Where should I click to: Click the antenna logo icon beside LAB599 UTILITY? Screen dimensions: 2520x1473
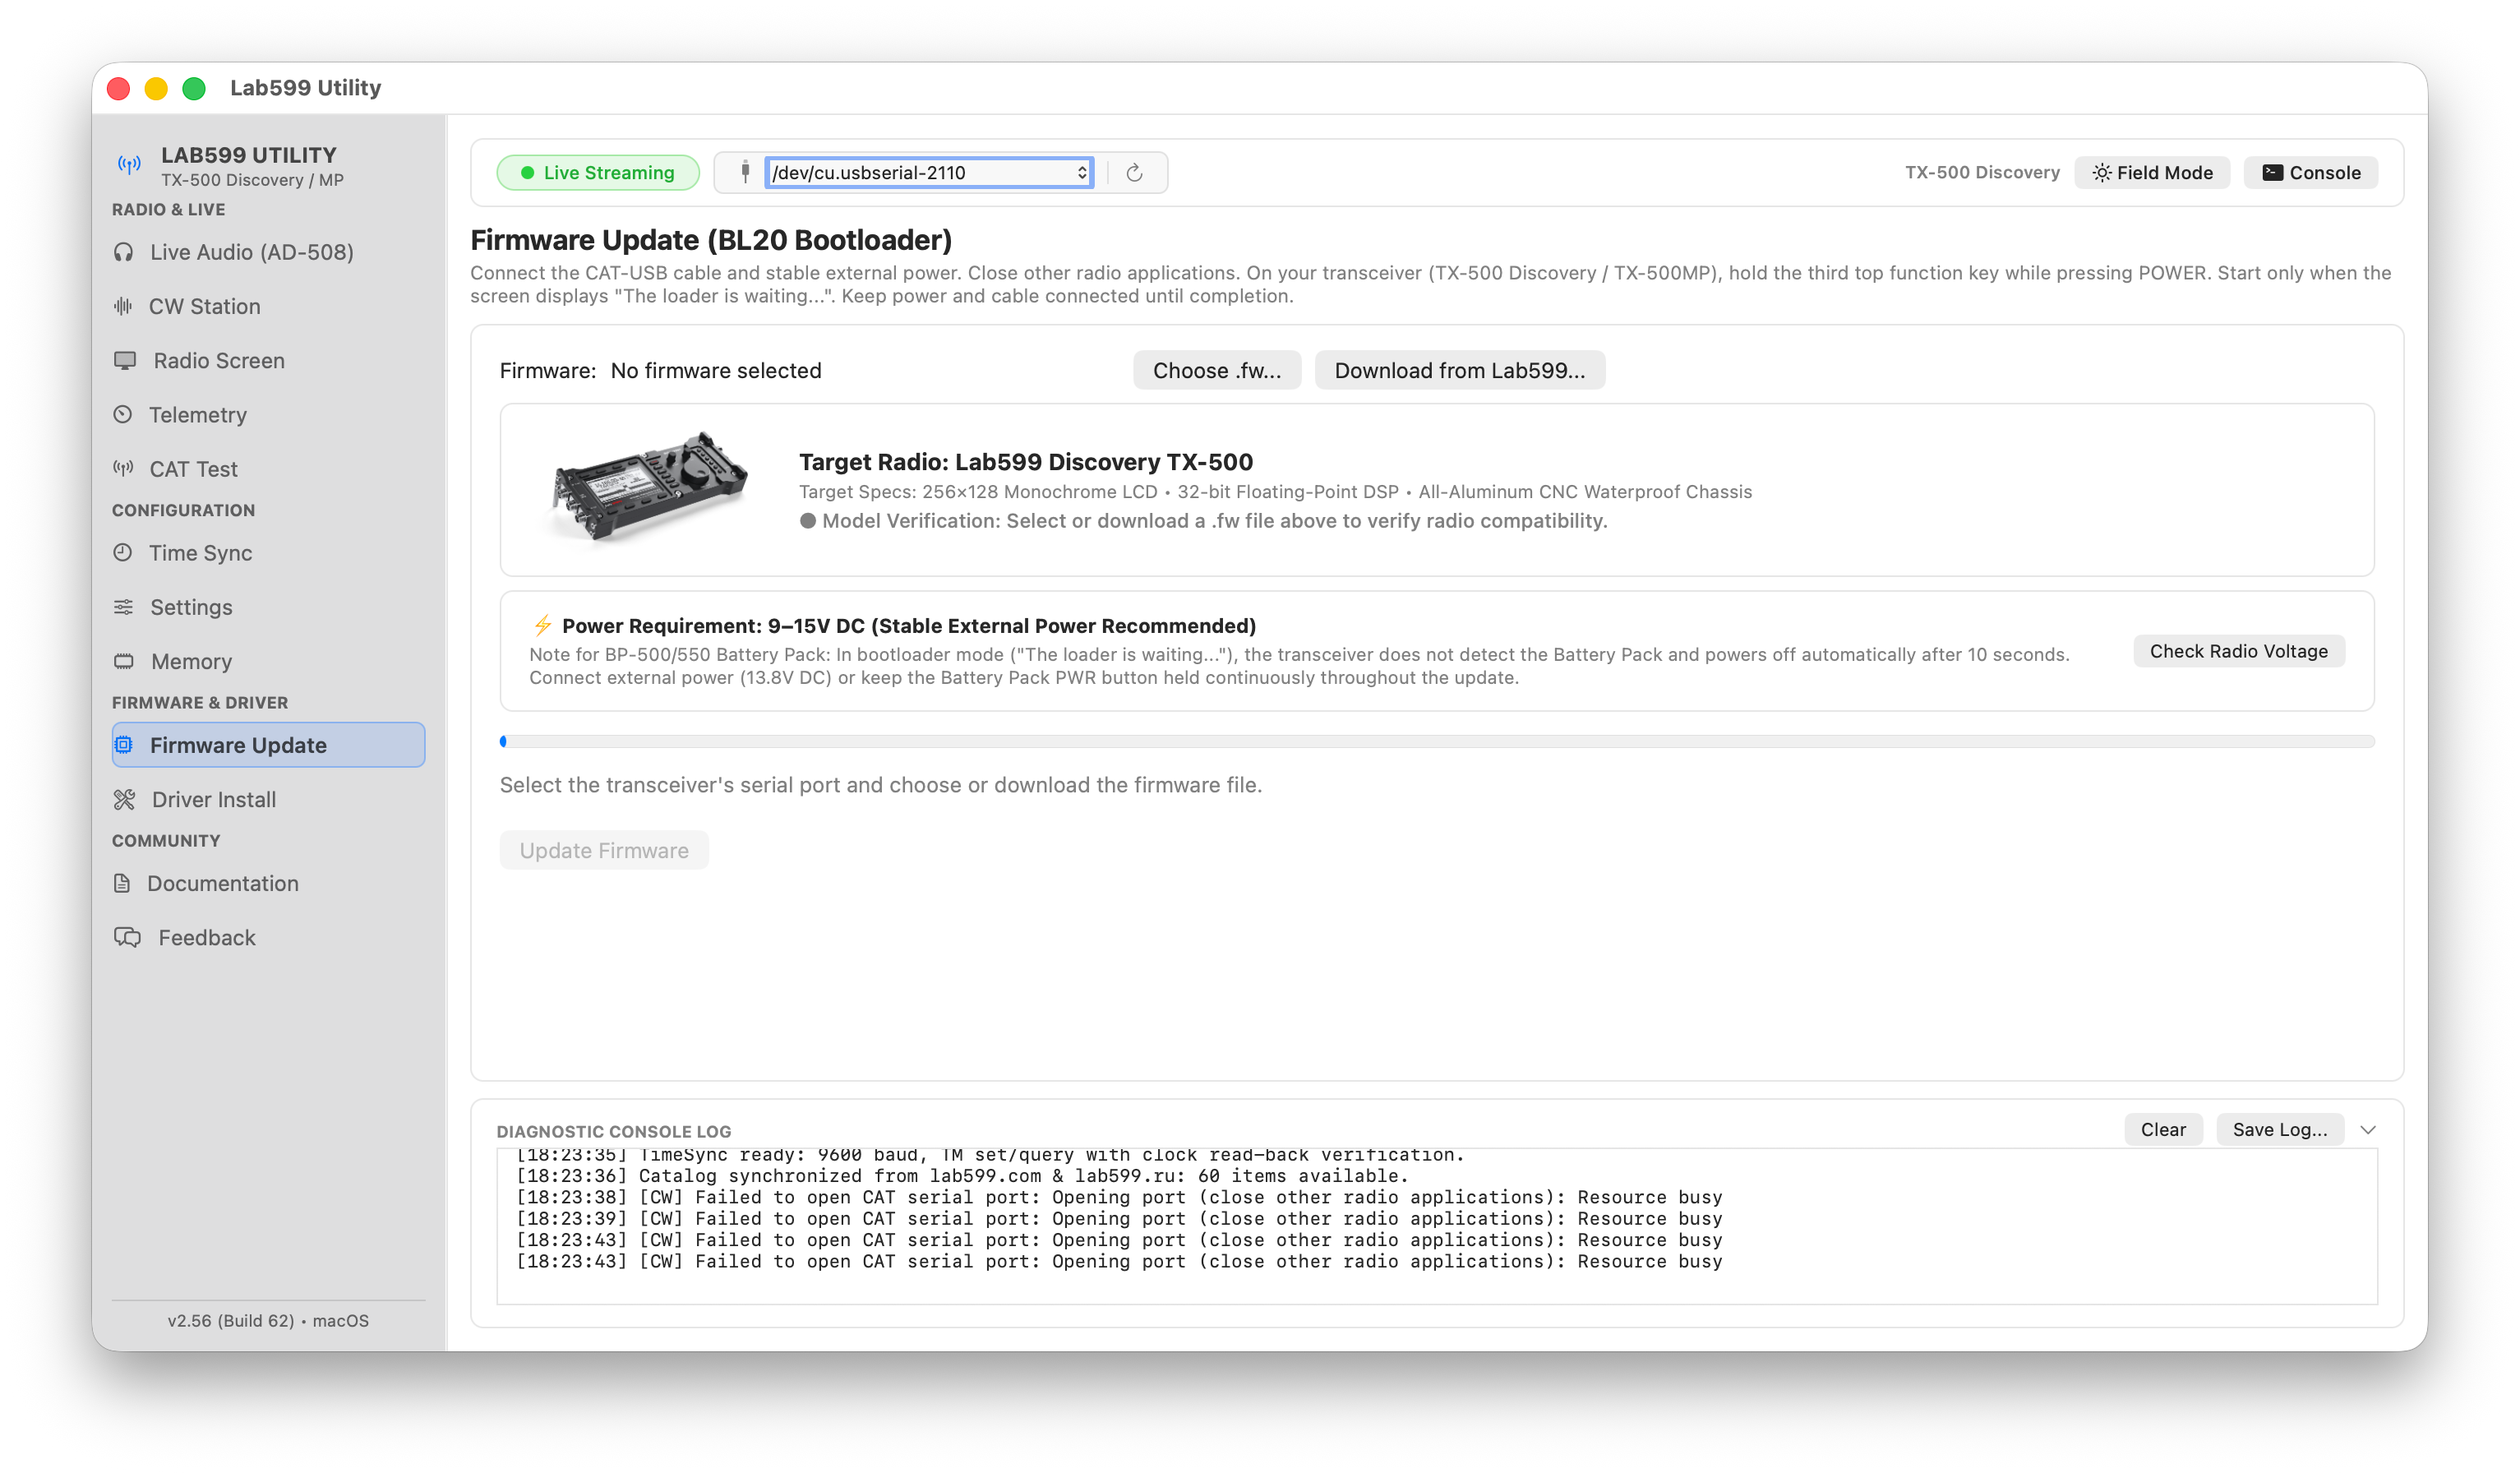pos(129,164)
